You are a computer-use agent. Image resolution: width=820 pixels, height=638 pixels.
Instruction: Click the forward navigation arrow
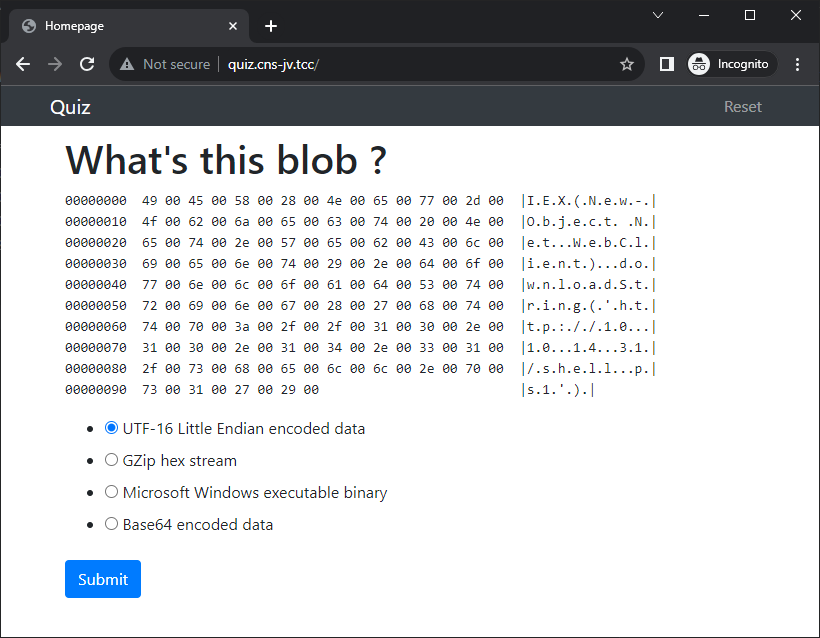tap(54, 64)
